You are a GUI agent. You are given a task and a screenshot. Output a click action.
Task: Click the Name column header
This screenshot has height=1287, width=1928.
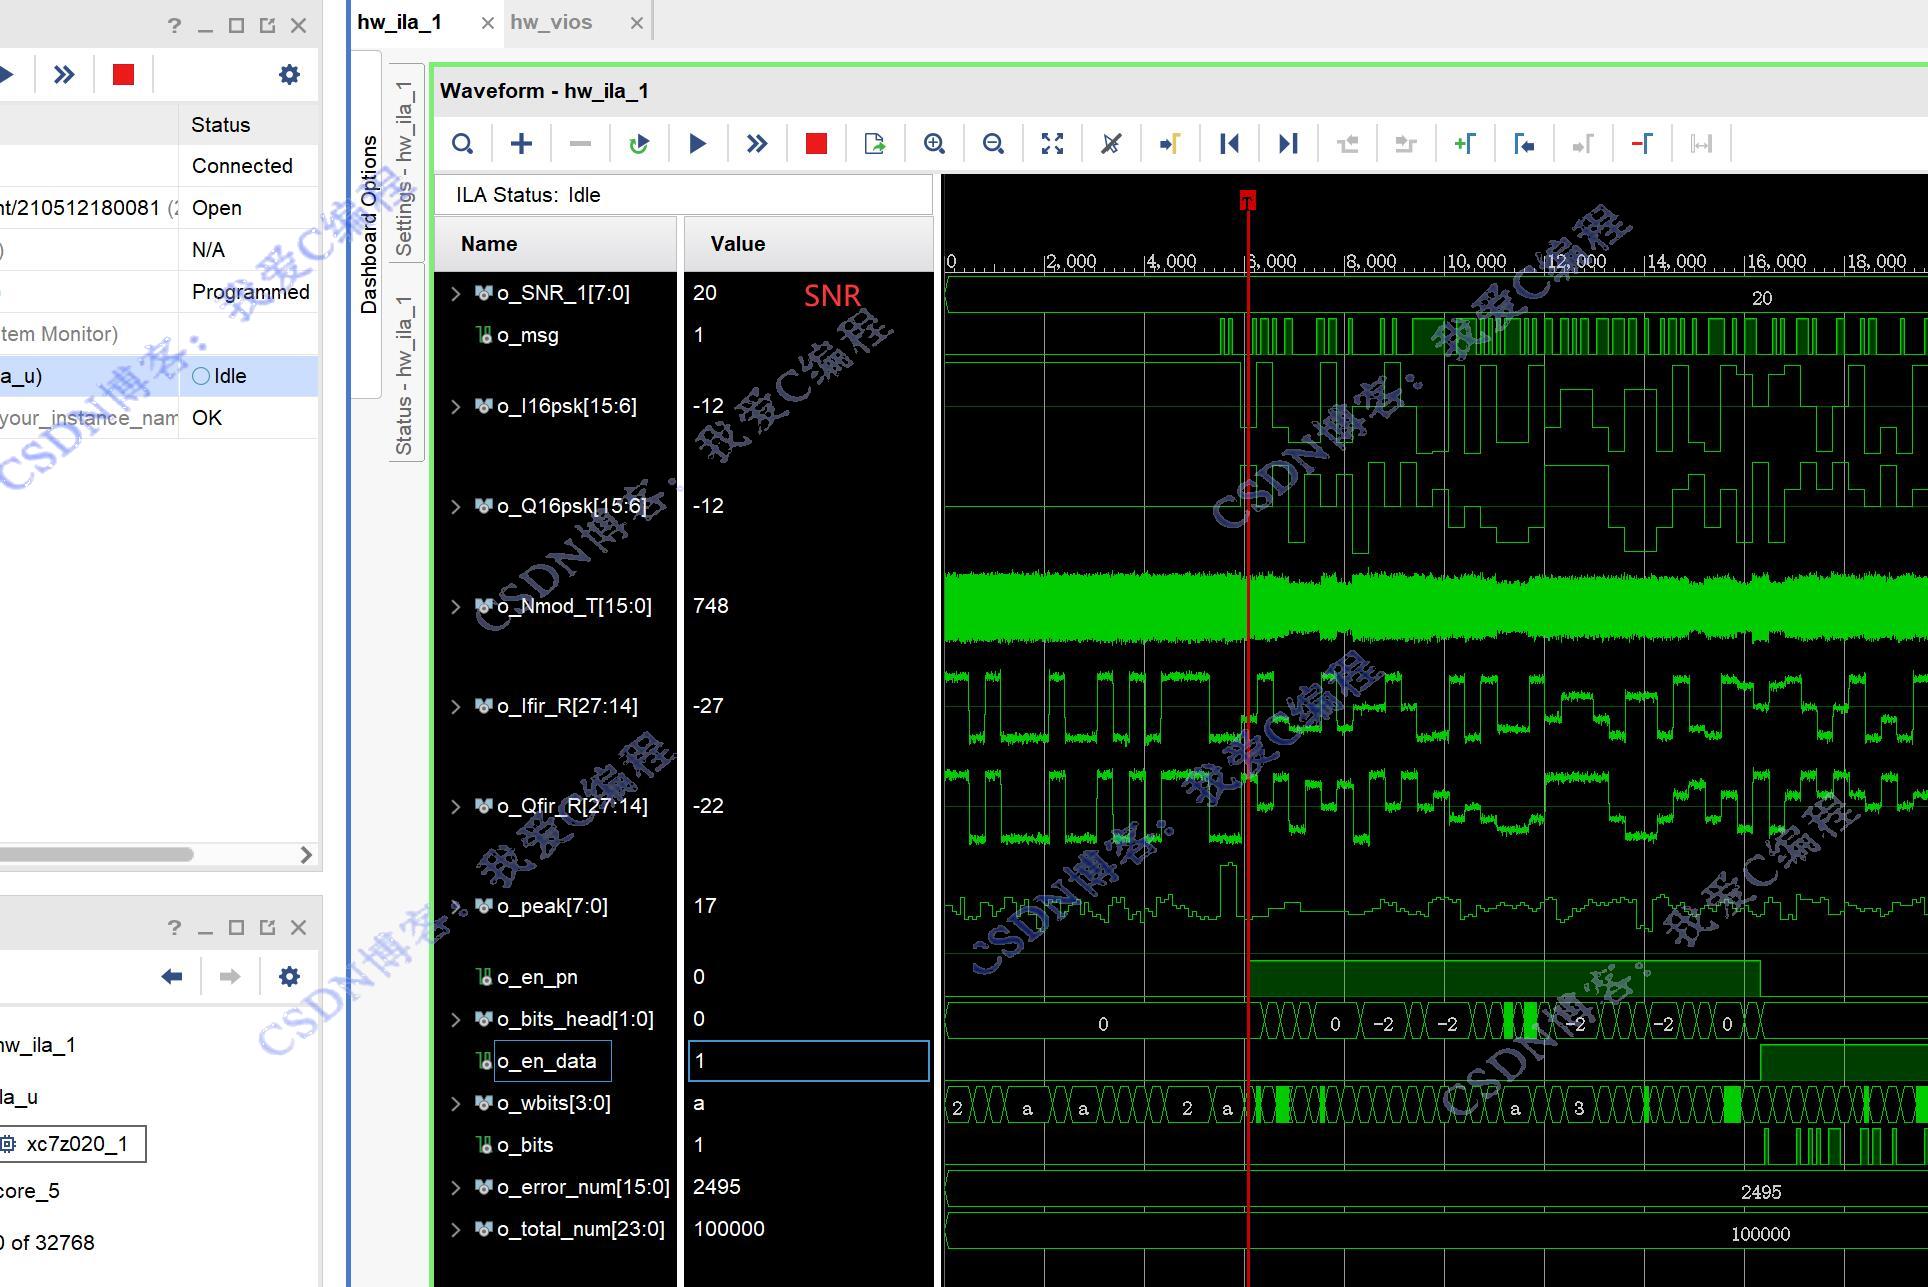(555, 244)
